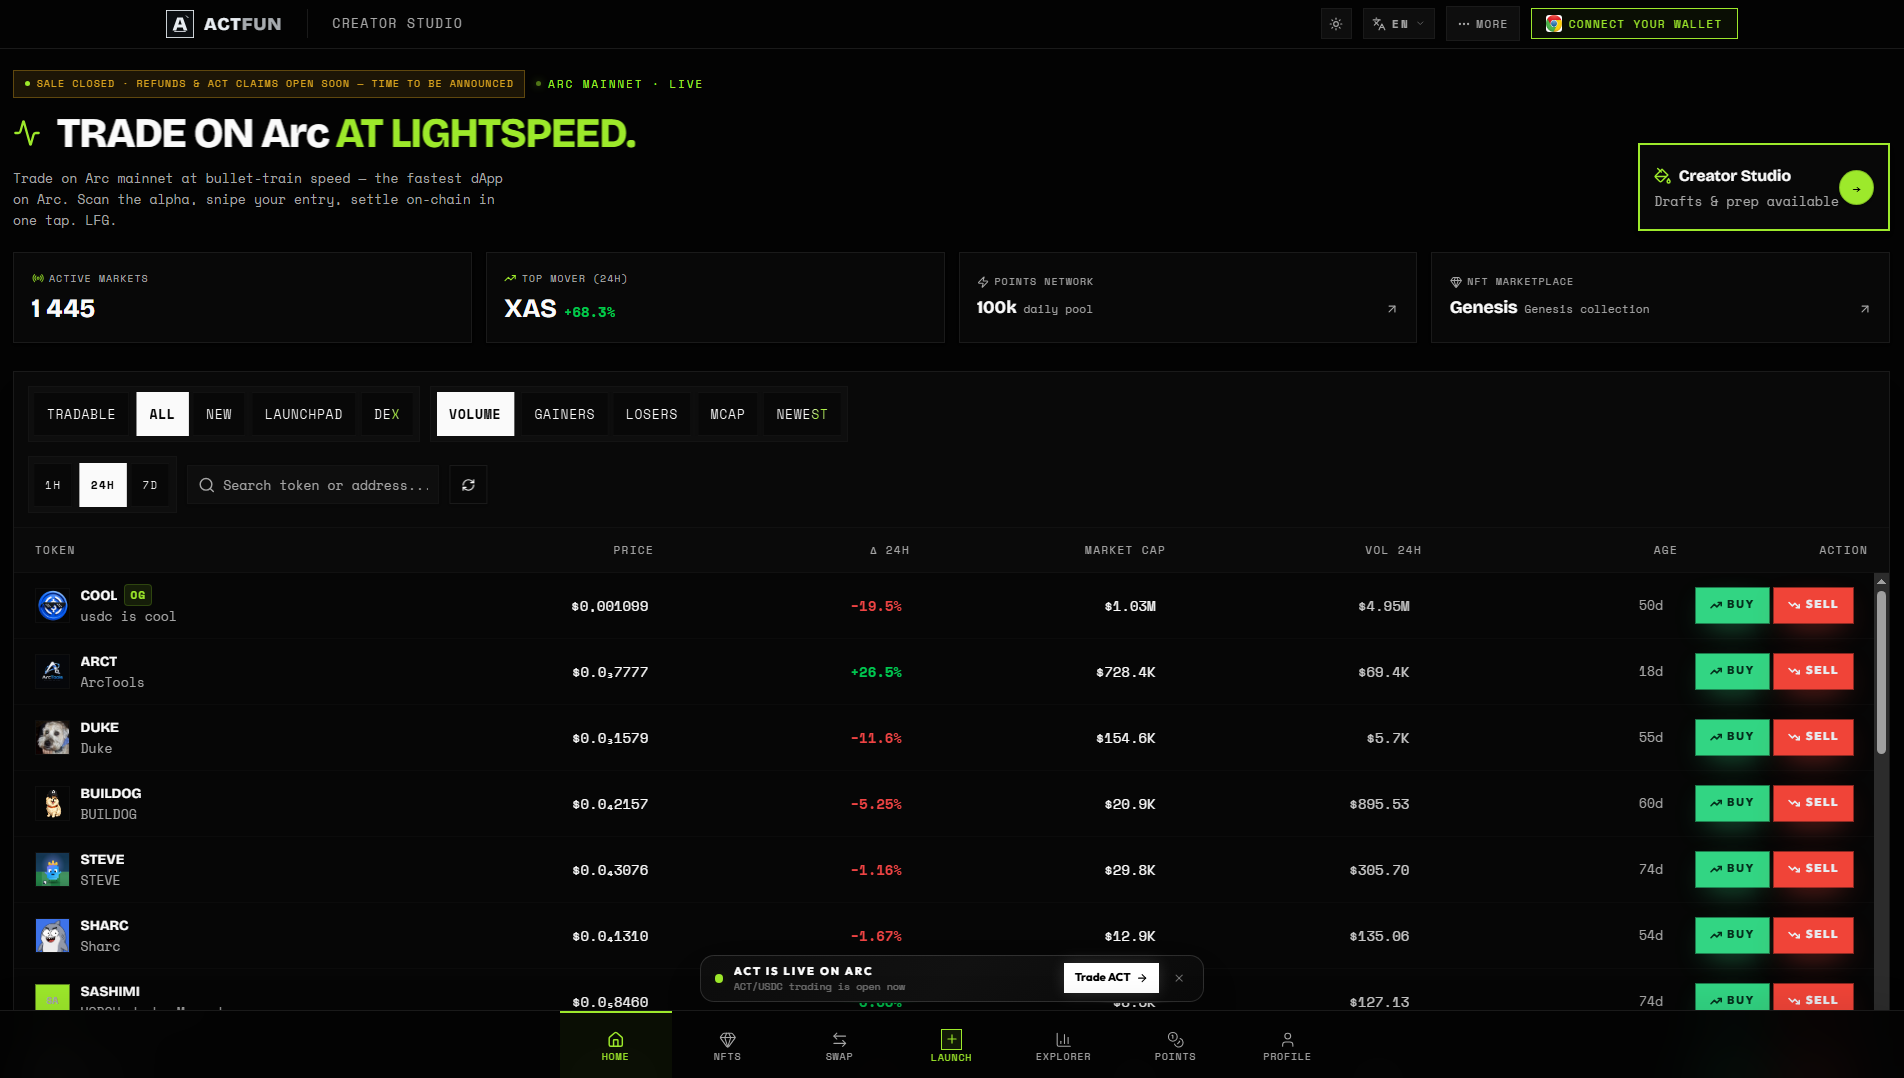Select the 7D timeframe toggle
Image resolution: width=1904 pixels, height=1078 pixels.
coord(150,485)
